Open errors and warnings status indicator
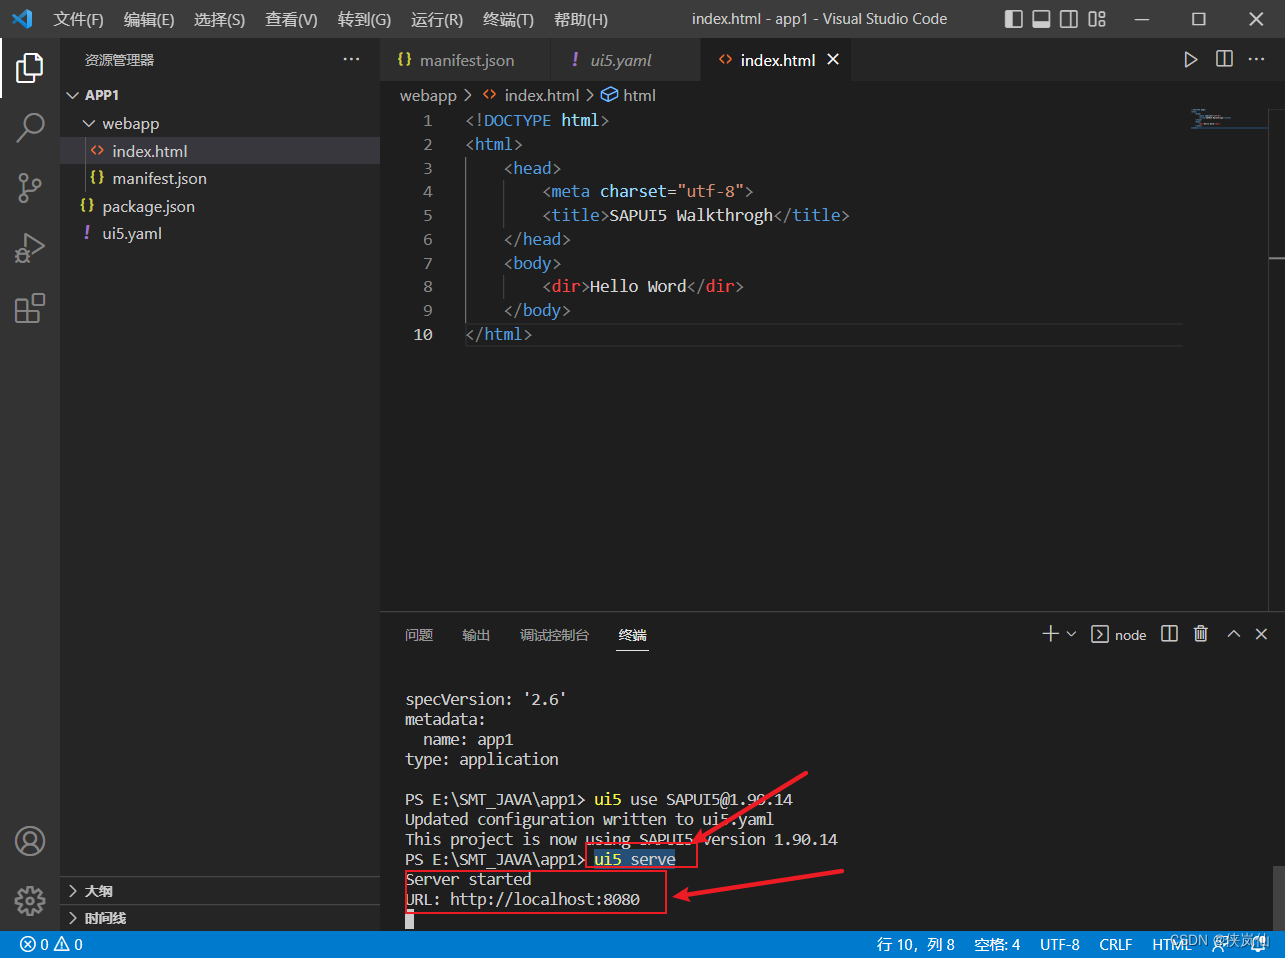The height and width of the screenshot is (958, 1285). coord(52,944)
